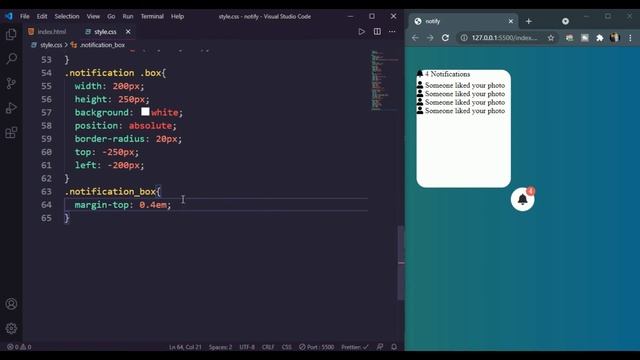
Task: Click the bell notification button on page
Action: [522, 199]
